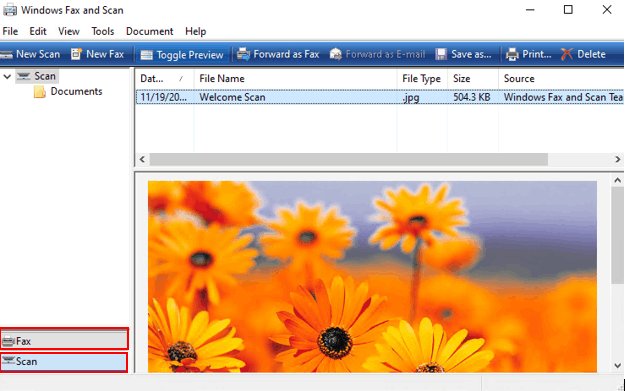Image resolution: width=626 pixels, height=391 pixels.
Task: Click the New Scan label
Action: pyautogui.click(x=38, y=54)
